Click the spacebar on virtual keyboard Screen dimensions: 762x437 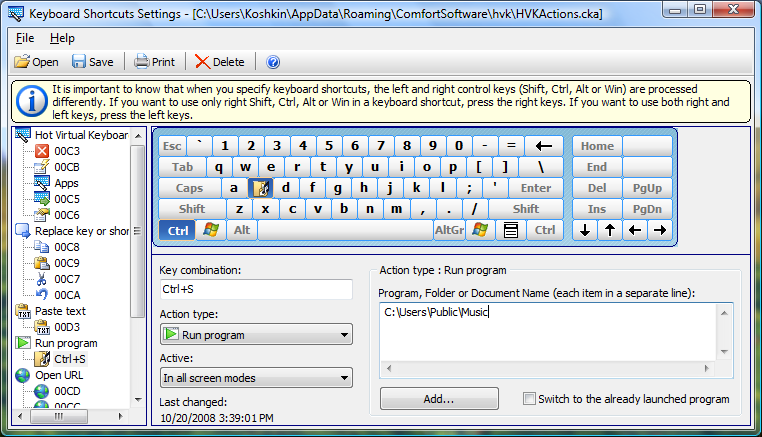[345, 230]
